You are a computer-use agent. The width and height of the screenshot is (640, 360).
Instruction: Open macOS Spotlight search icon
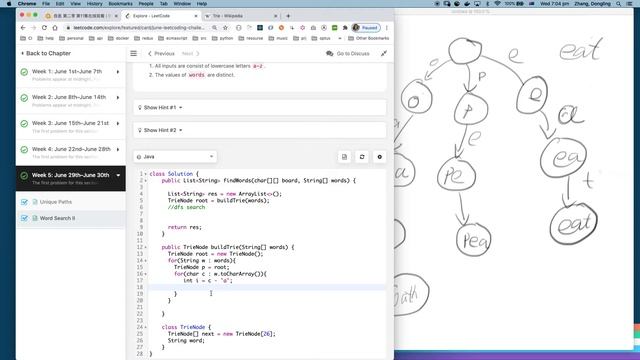click(x=619, y=4)
